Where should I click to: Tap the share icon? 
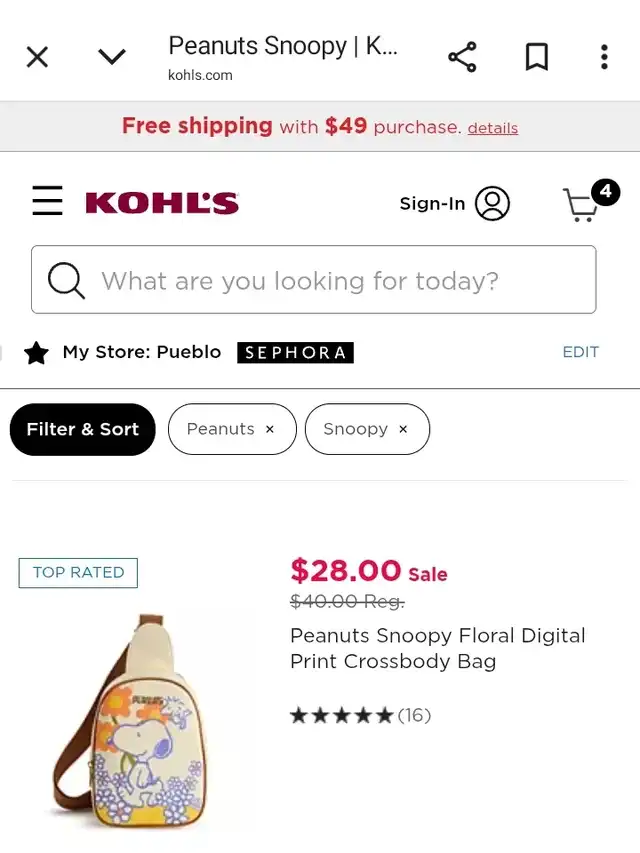462,57
